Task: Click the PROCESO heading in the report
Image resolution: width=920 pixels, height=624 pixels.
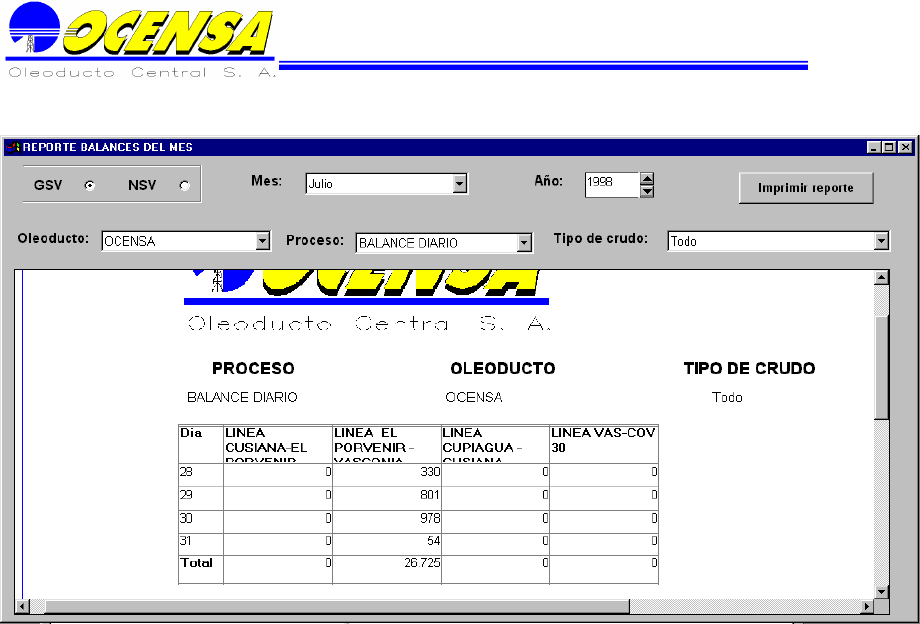Action: (253, 368)
